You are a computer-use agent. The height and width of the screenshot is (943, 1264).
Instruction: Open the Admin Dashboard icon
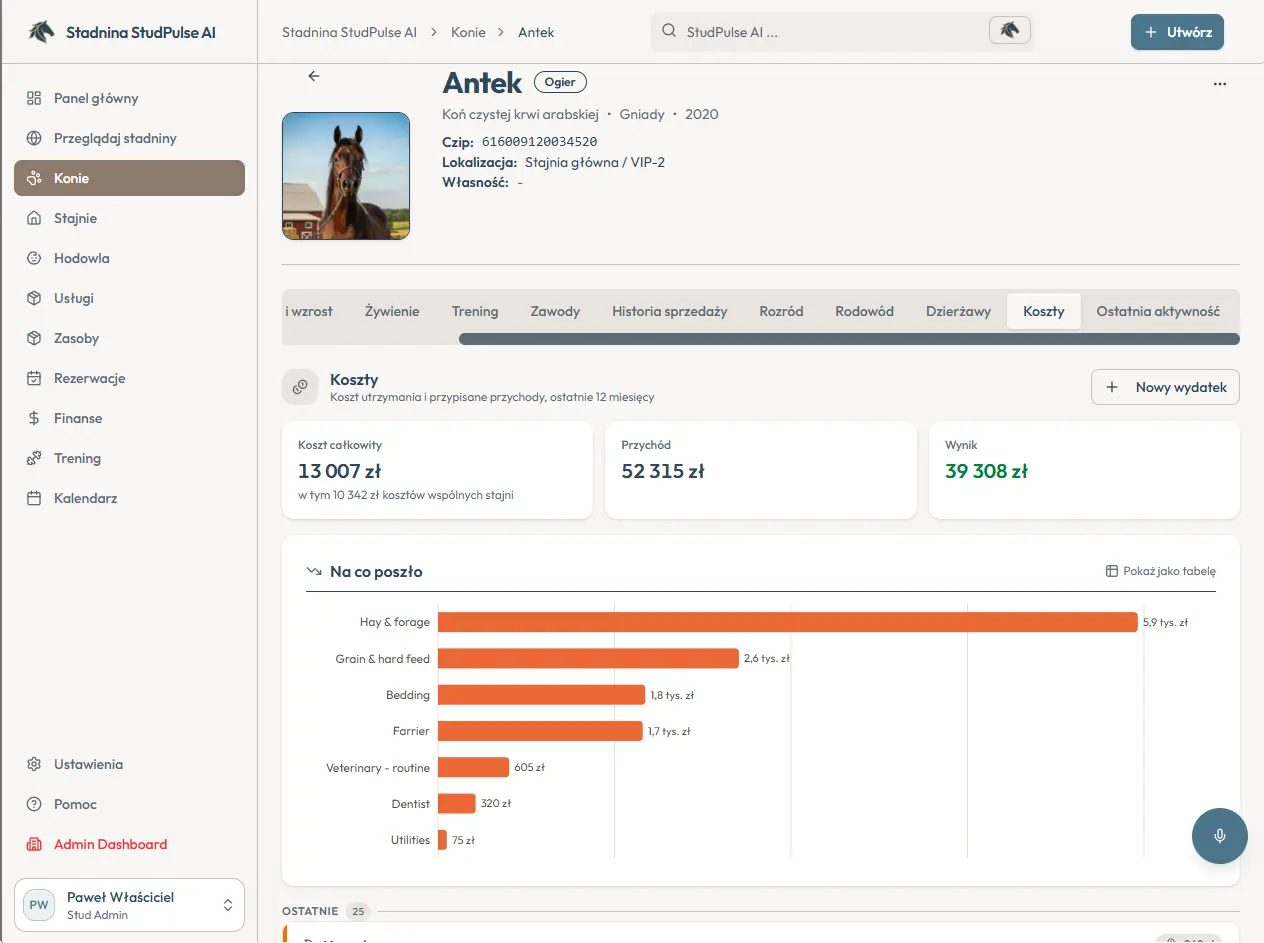pos(34,844)
